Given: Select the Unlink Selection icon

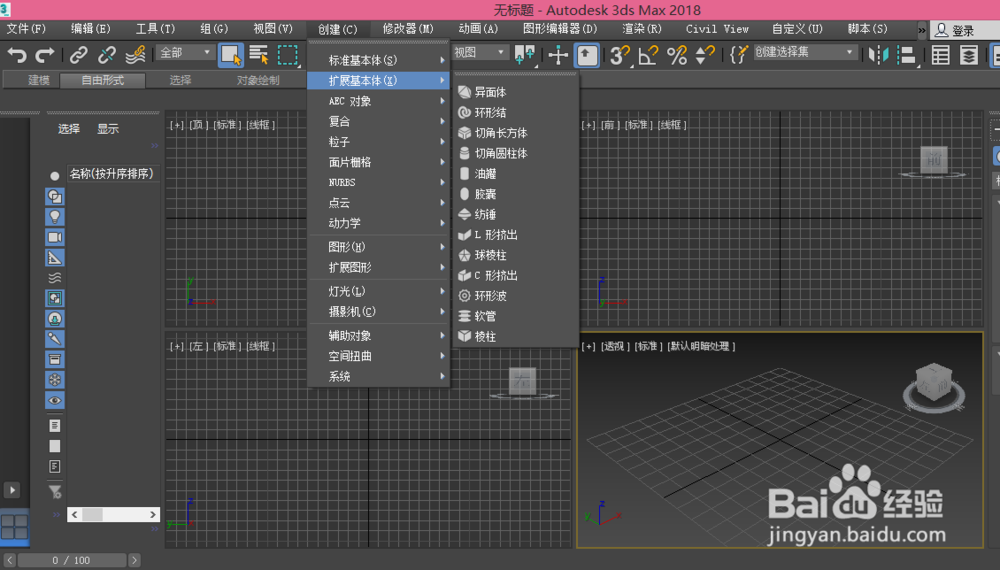Looking at the screenshot, I should click(x=107, y=55).
